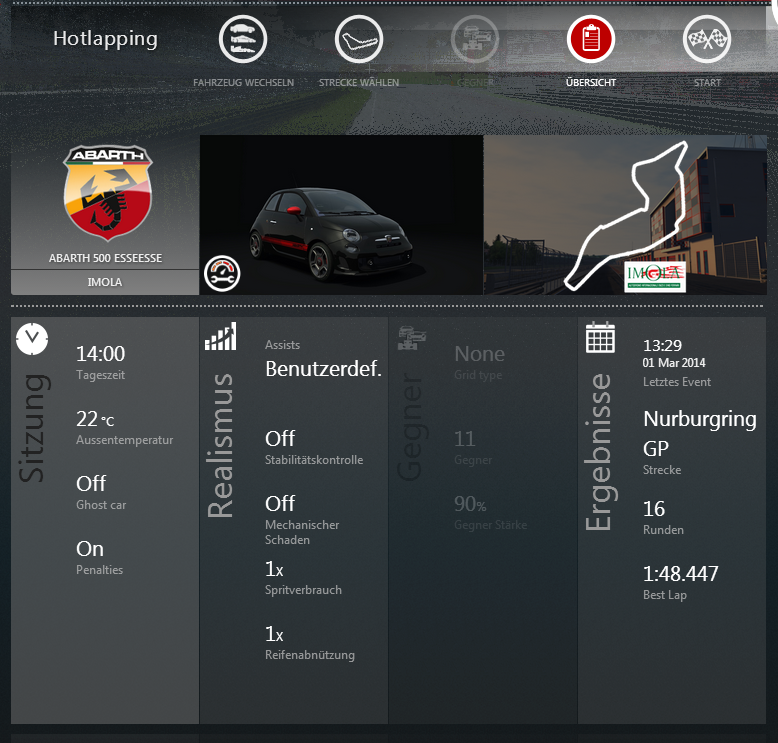This screenshot has width=778, height=743.
Task: Click the Abarth scorpion logo badge
Action: click(107, 193)
